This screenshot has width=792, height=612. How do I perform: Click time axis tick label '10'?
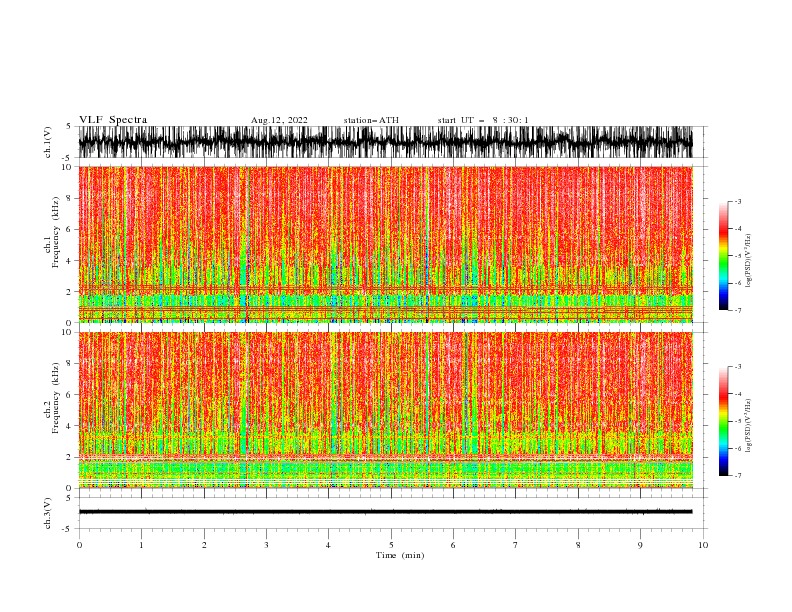click(x=703, y=545)
